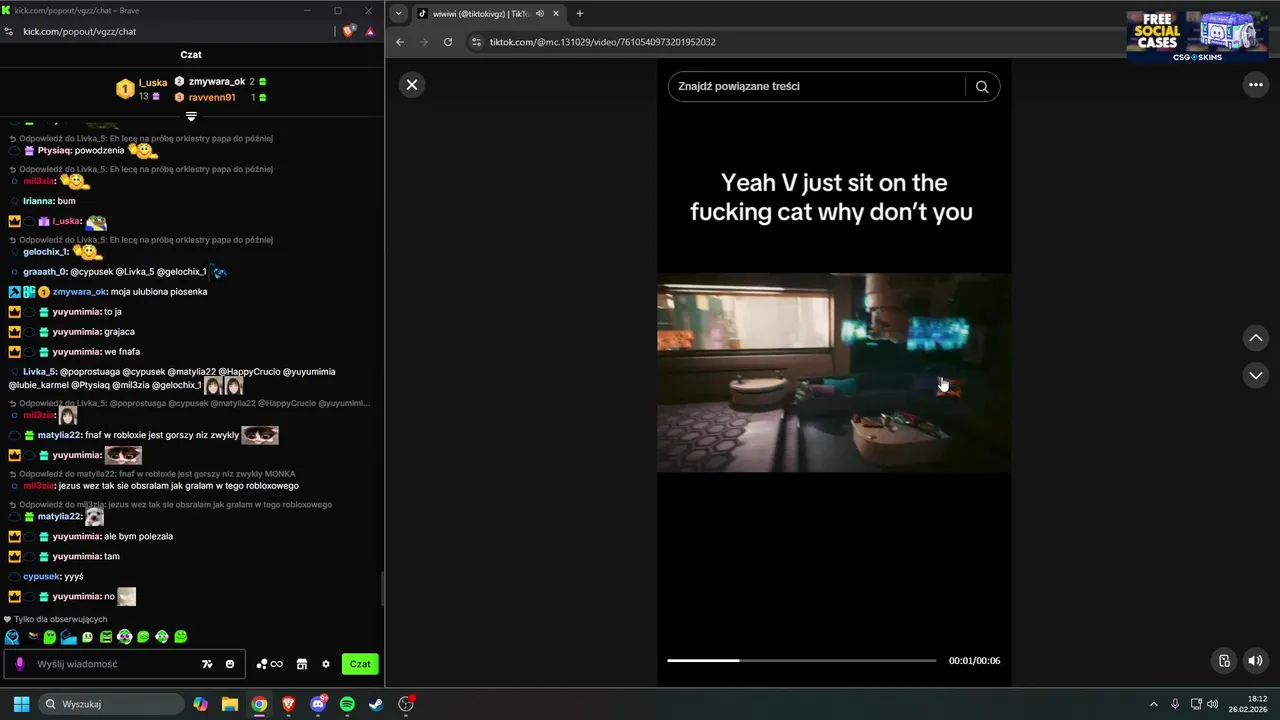The height and width of the screenshot is (720, 1280).
Task: Mute tab audio via tab speaker icon
Action: point(540,14)
